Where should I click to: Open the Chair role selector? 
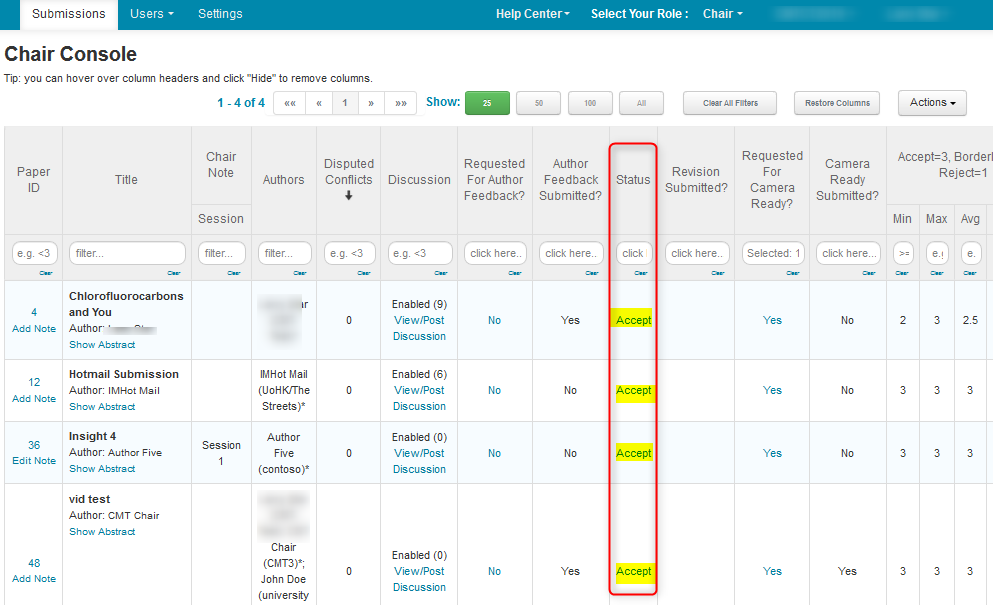pos(723,14)
